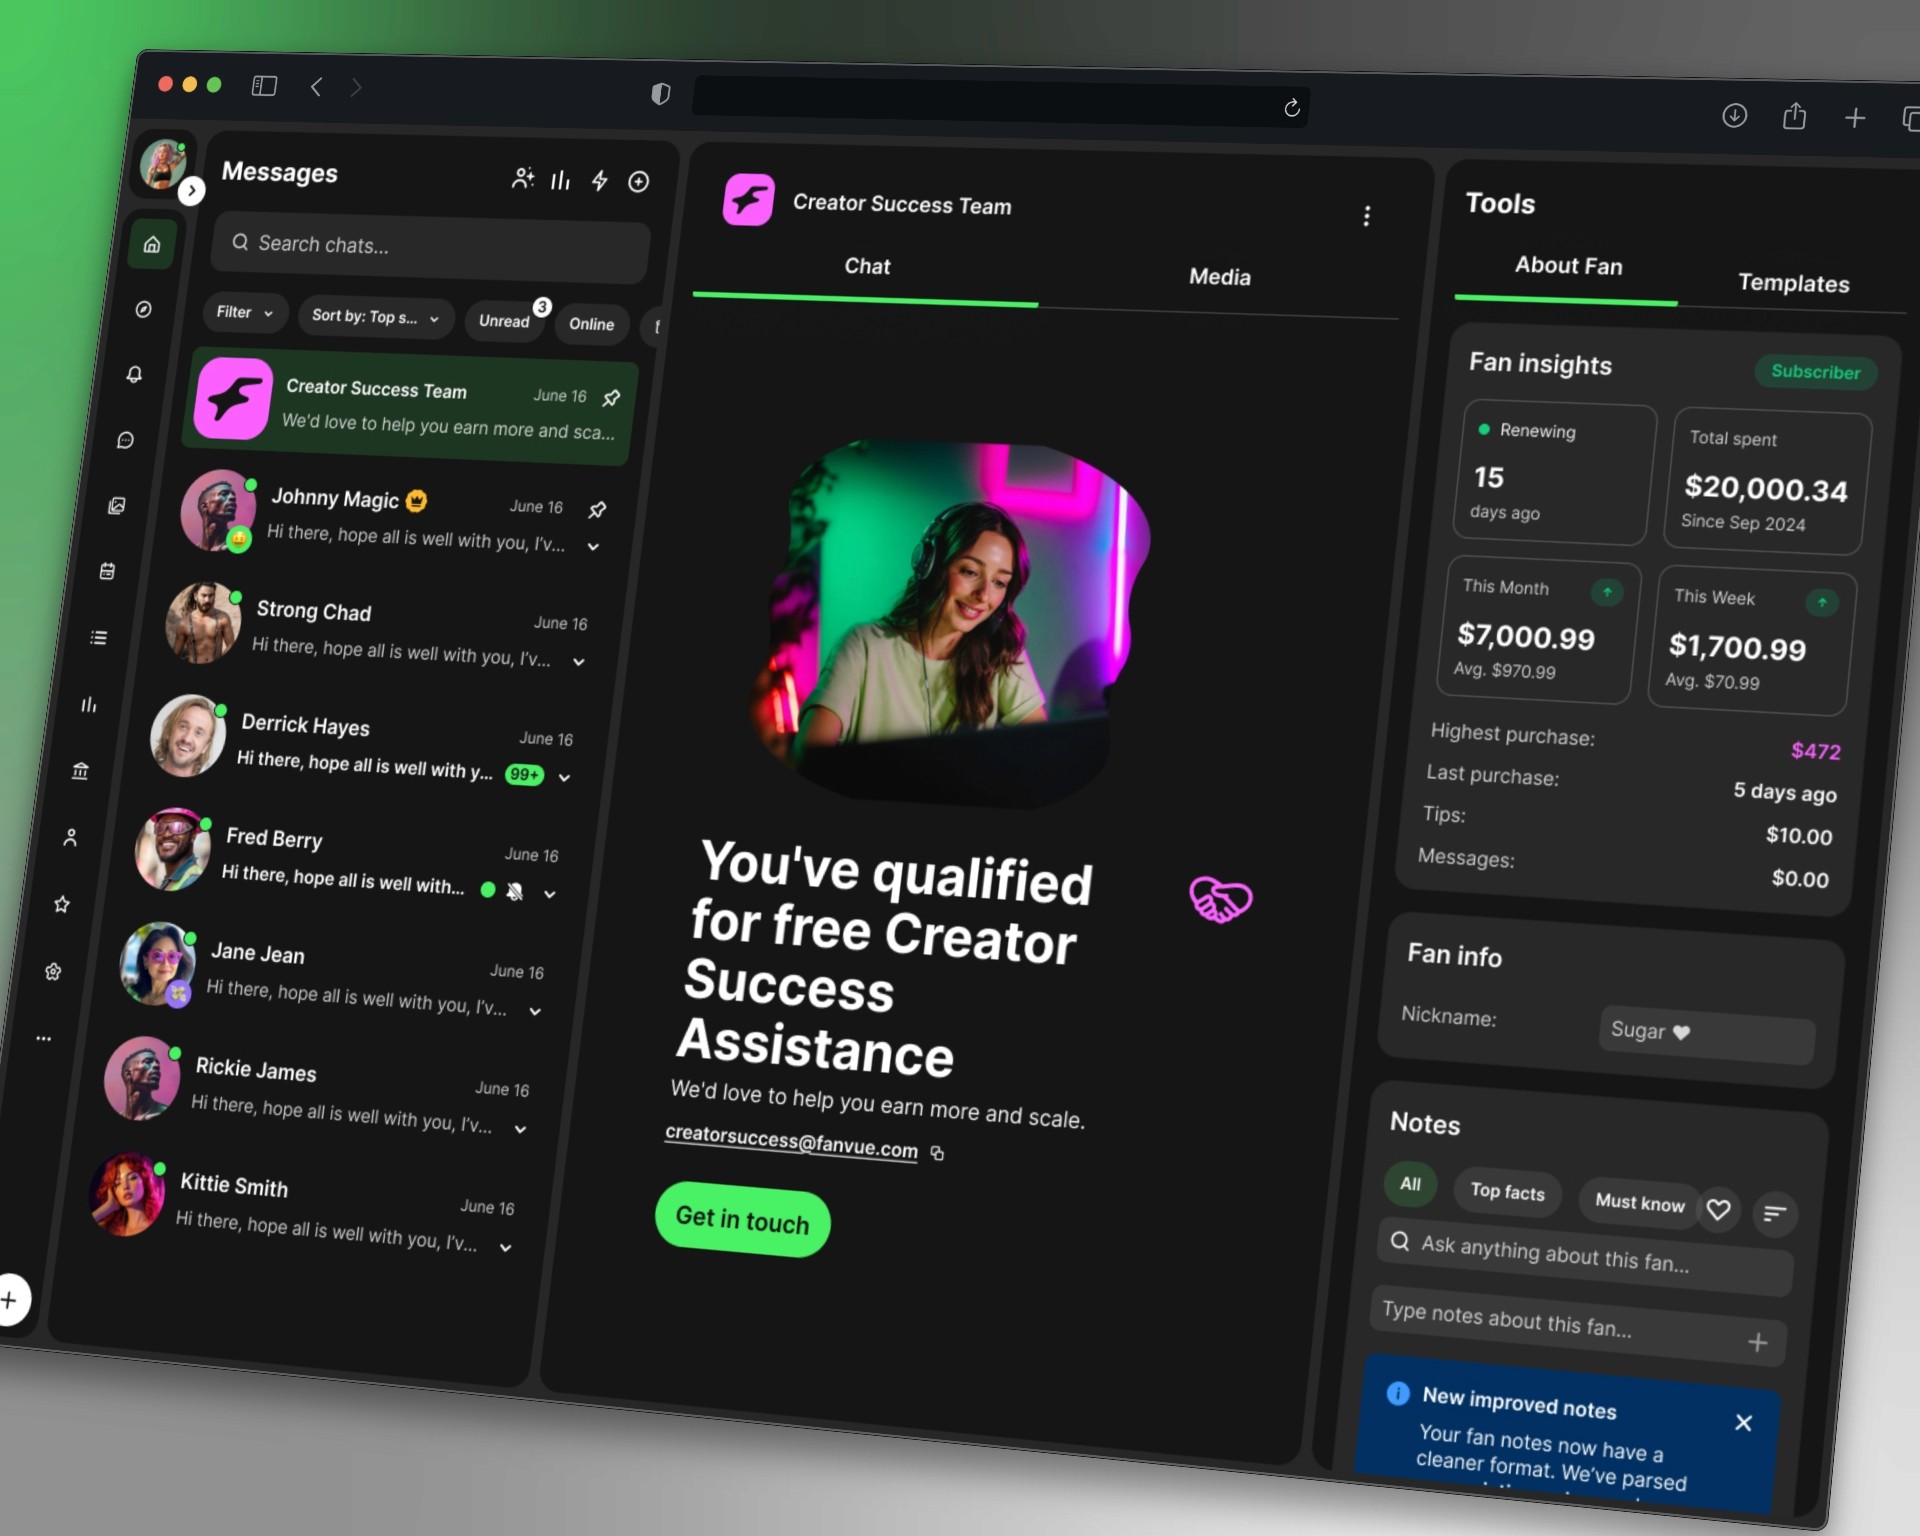The image size is (1920, 1536).
Task: Open the three-dot menu in the chat header
Action: 1366,216
